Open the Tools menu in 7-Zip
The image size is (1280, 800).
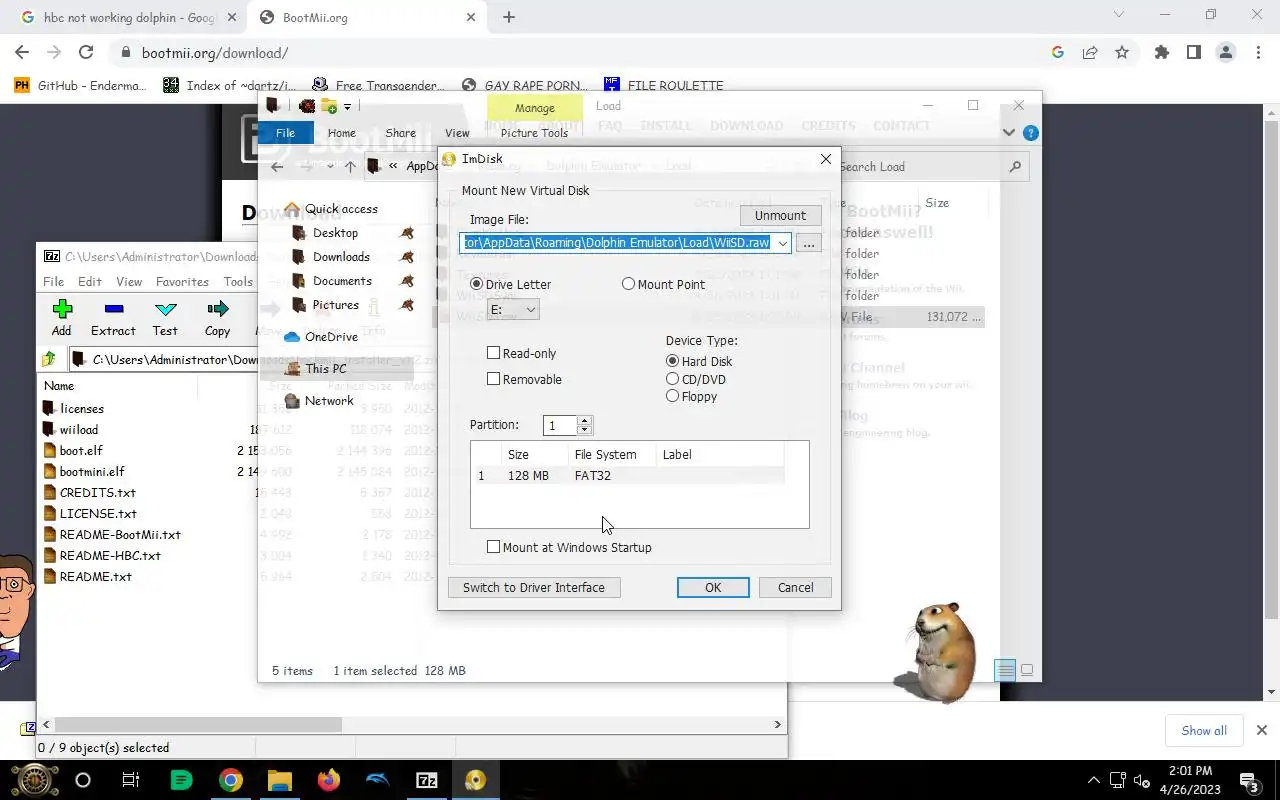pos(238,282)
